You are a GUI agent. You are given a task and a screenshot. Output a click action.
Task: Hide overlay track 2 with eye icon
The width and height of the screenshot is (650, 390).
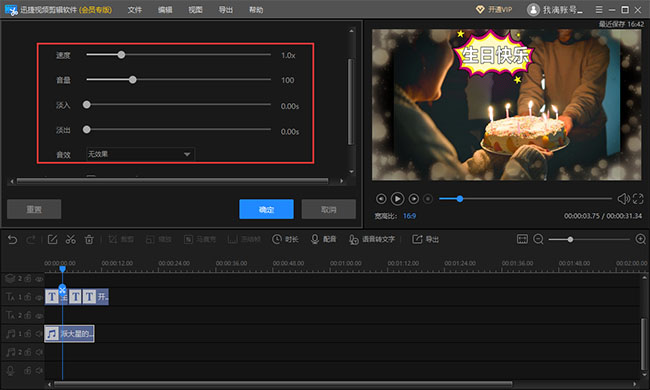coord(39,279)
